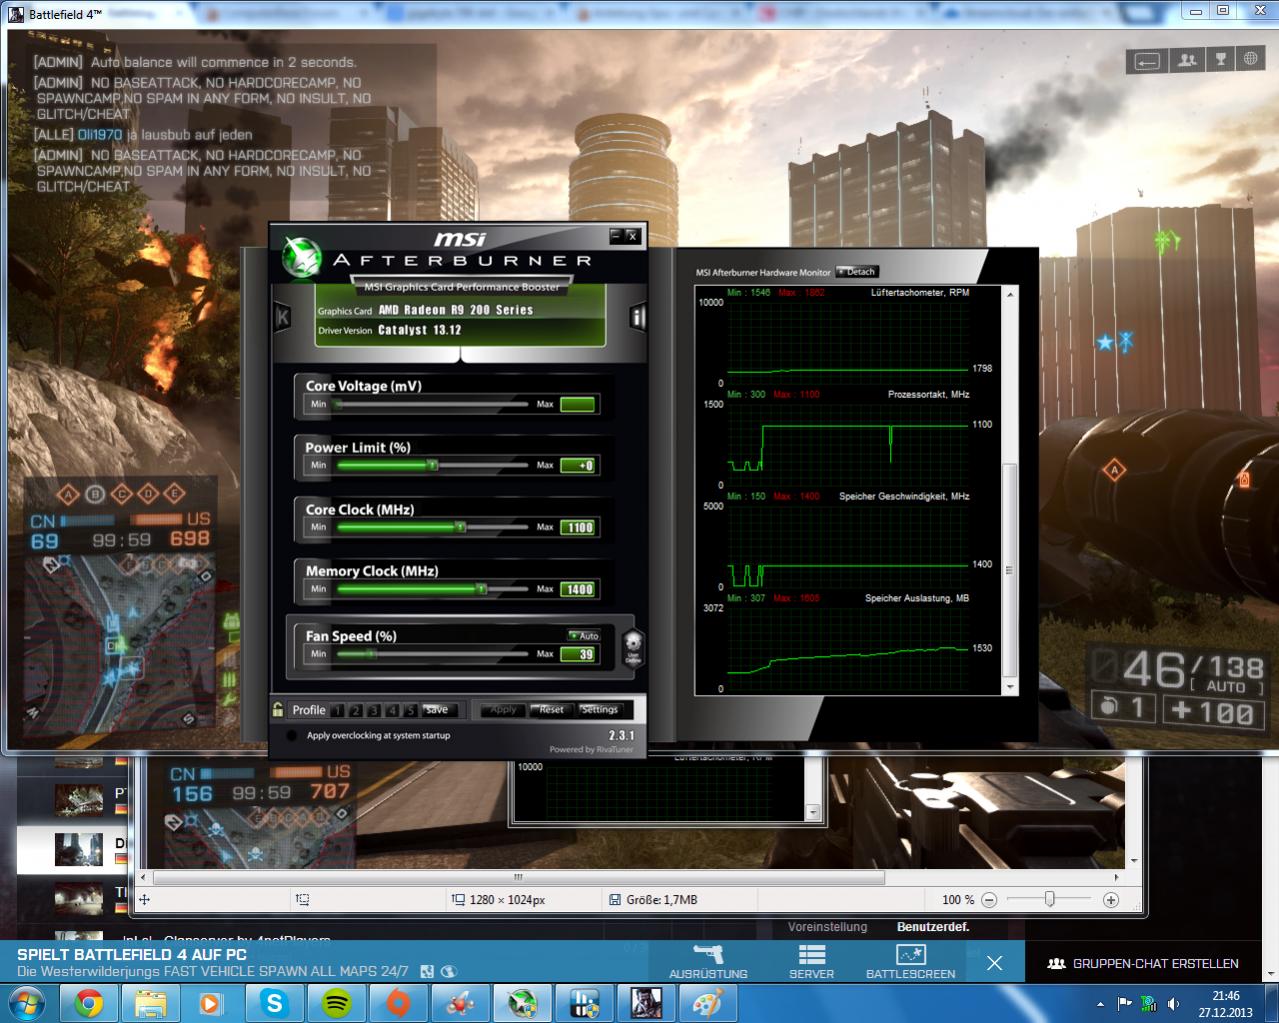Open the squad/friends icon in the Battlefield 4 window
Screen dimensions: 1279x1023
(1187, 60)
